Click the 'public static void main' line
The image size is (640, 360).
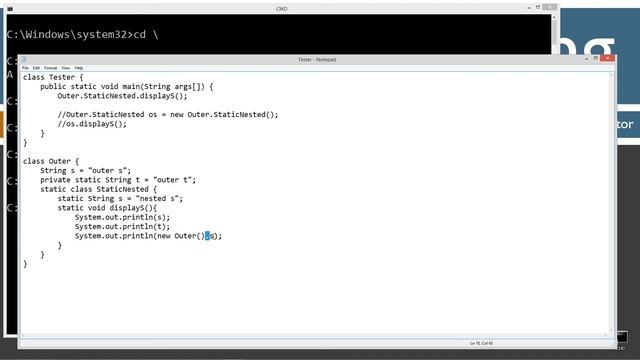click(127, 87)
